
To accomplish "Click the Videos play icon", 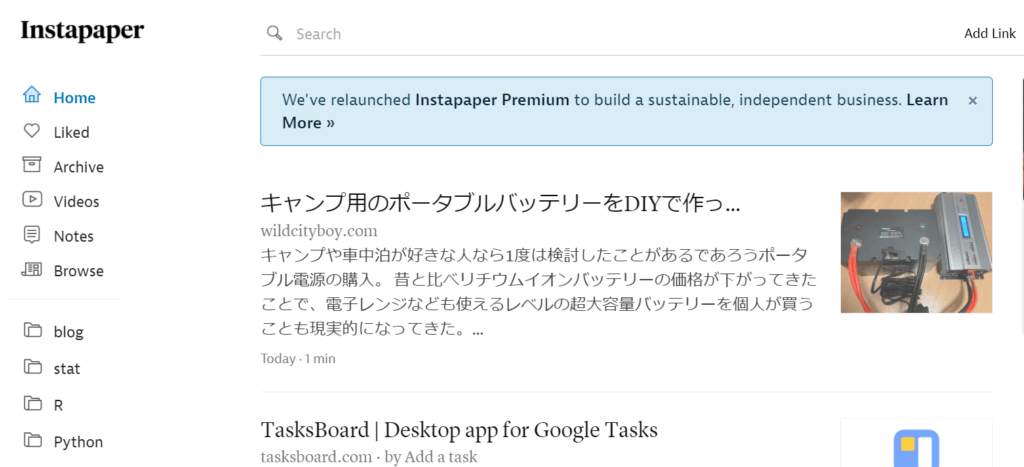I will [x=31, y=199].
